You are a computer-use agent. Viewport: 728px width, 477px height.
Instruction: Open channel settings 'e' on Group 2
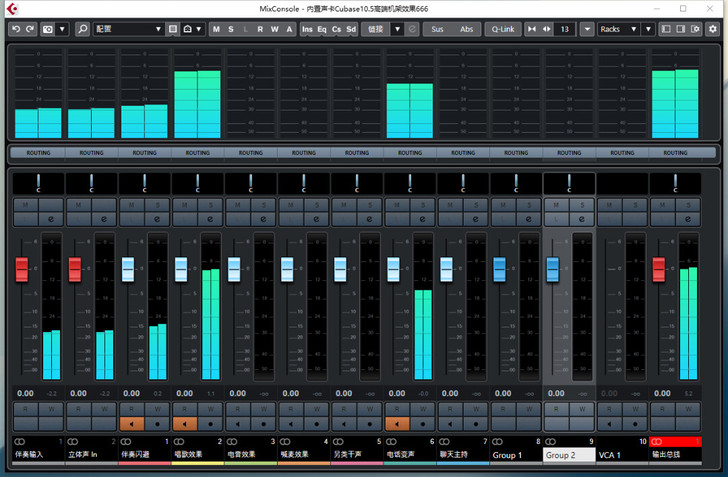pos(580,218)
